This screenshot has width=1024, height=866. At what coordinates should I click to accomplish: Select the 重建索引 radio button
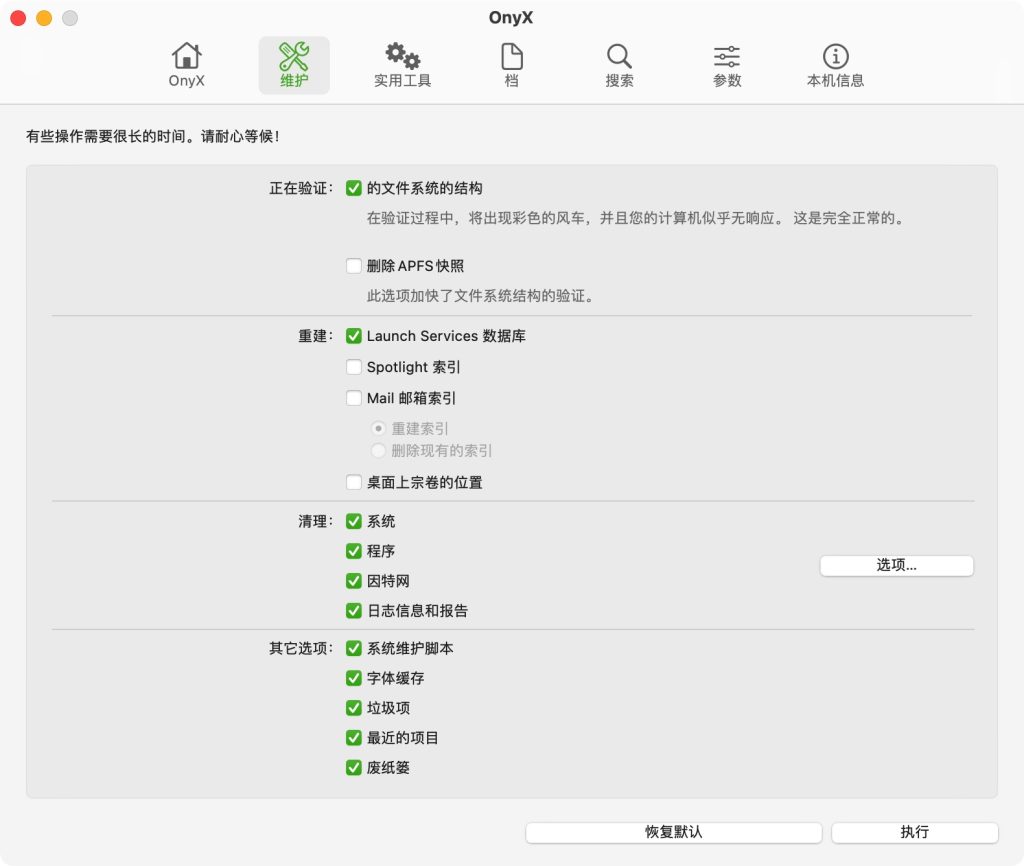378,428
